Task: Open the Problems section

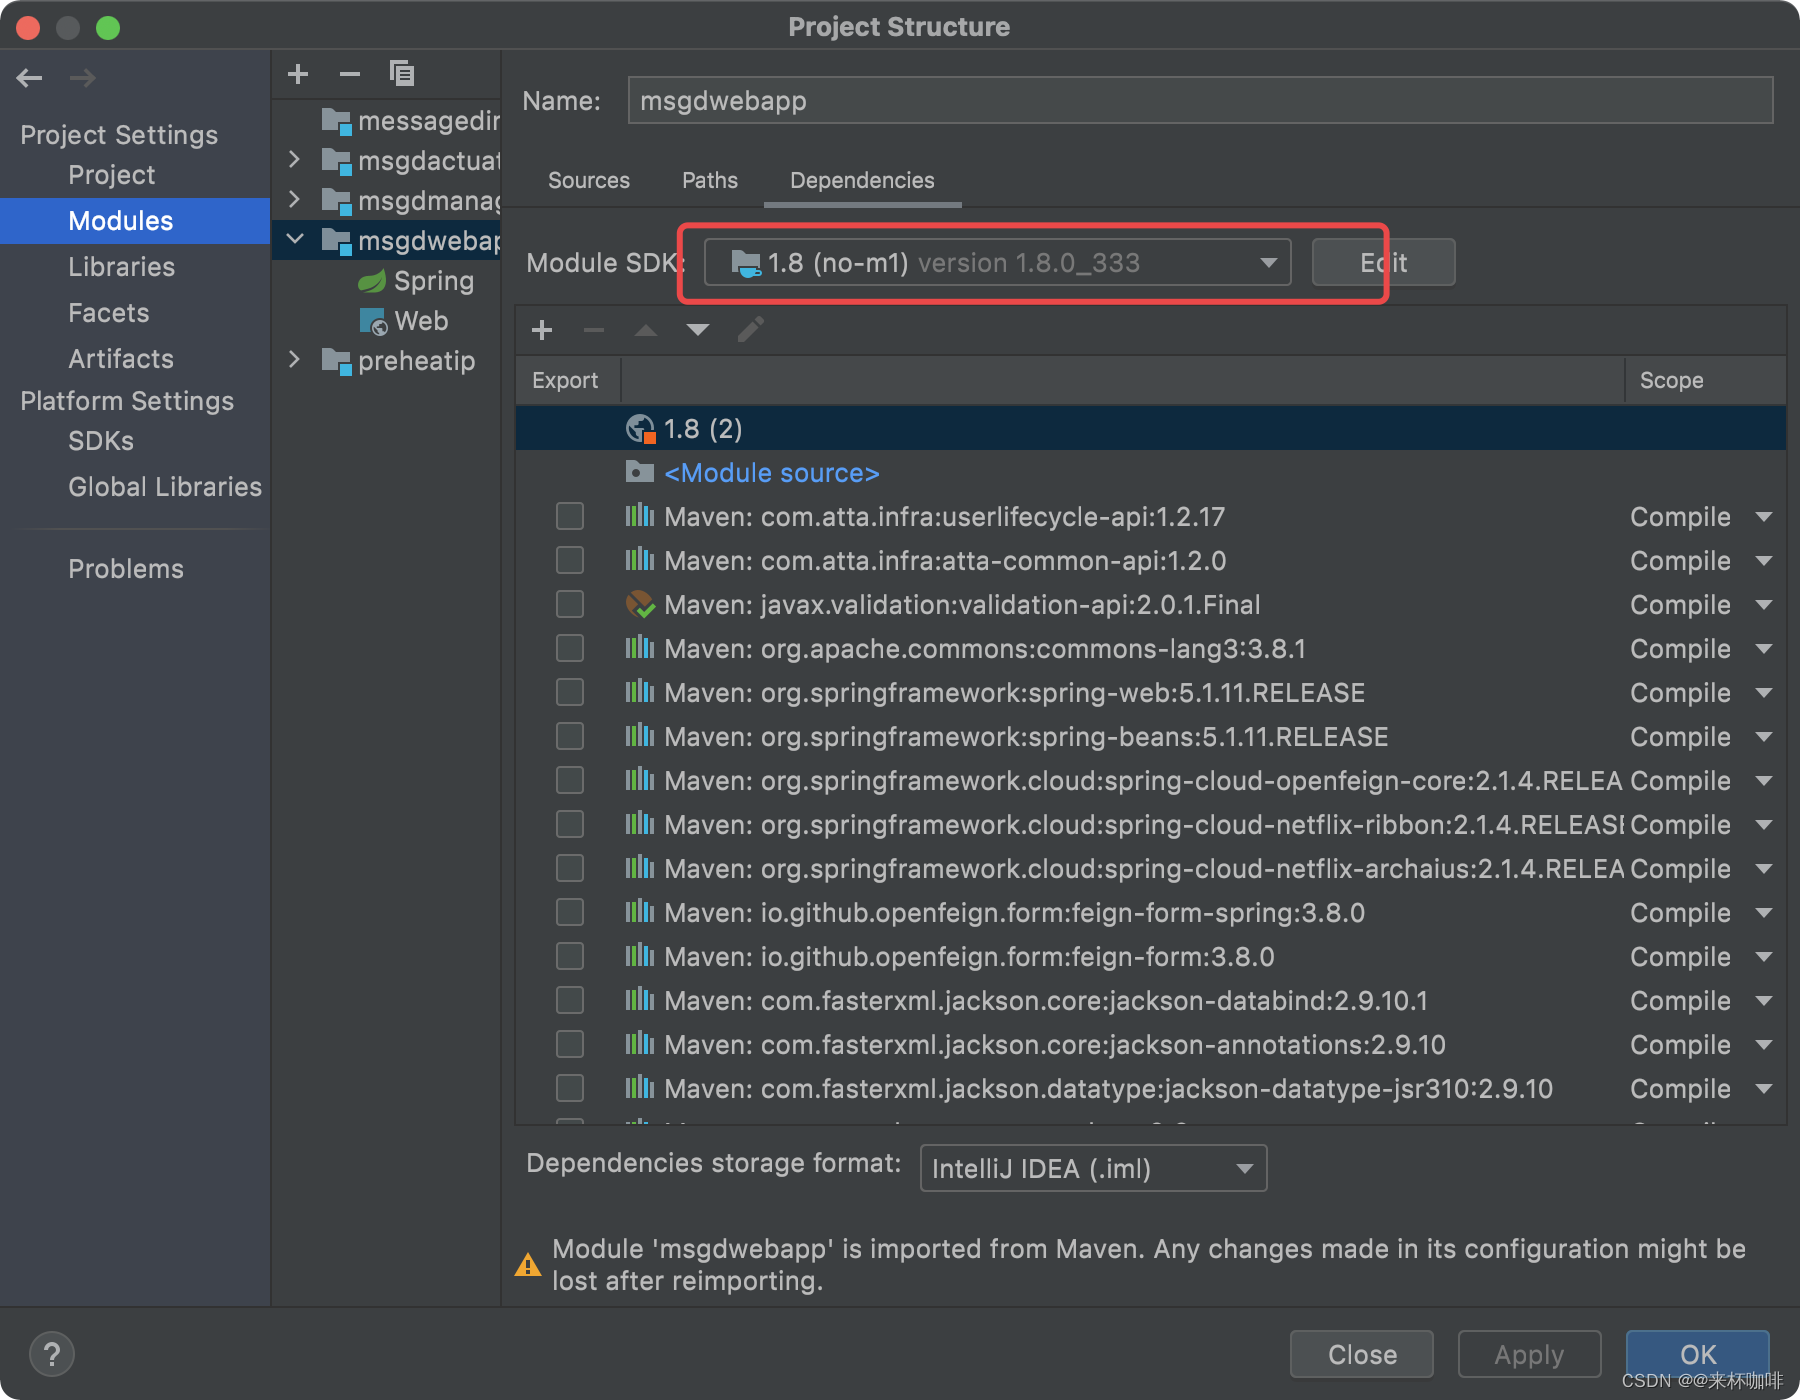Action: point(126,569)
